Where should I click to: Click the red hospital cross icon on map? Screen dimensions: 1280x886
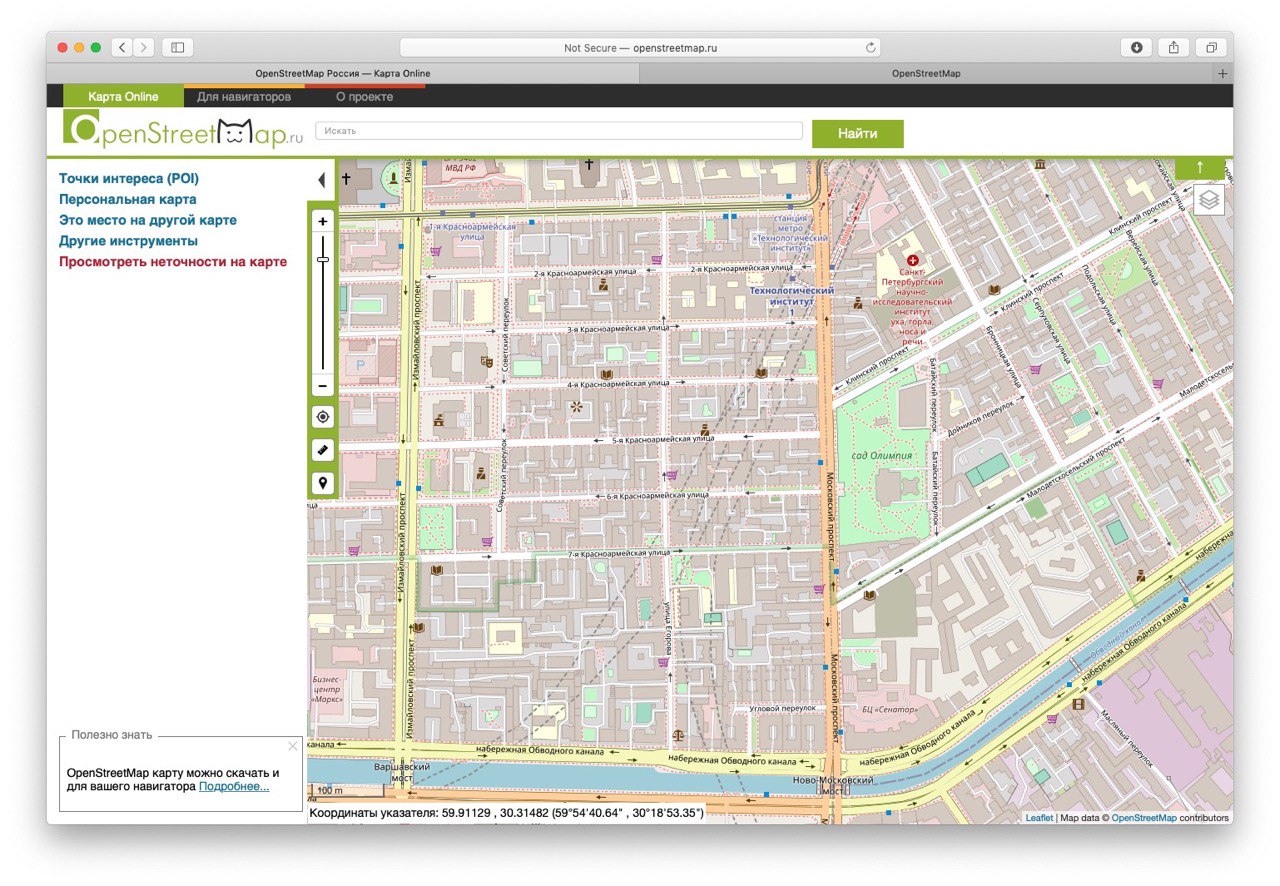pyautogui.click(x=912, y=259)
